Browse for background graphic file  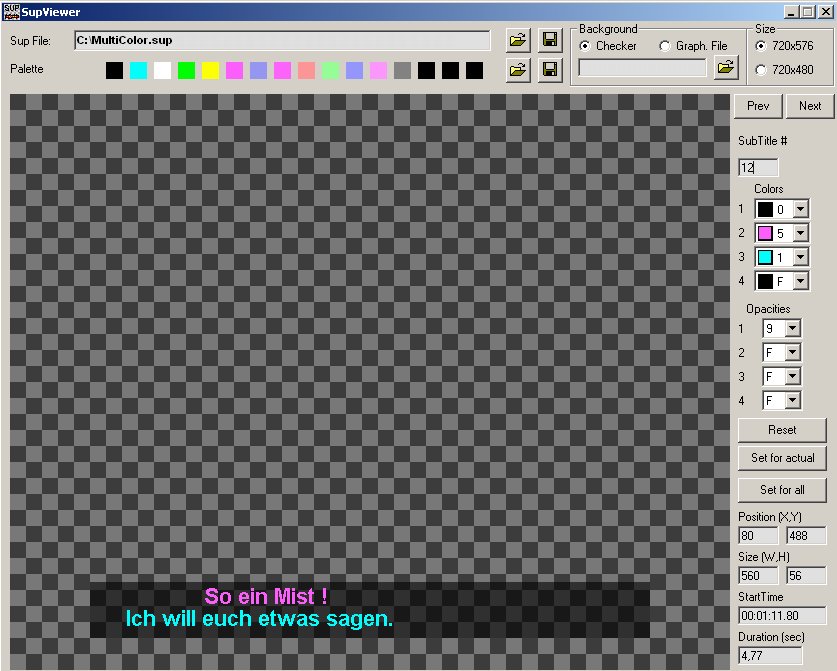point(726,67)
